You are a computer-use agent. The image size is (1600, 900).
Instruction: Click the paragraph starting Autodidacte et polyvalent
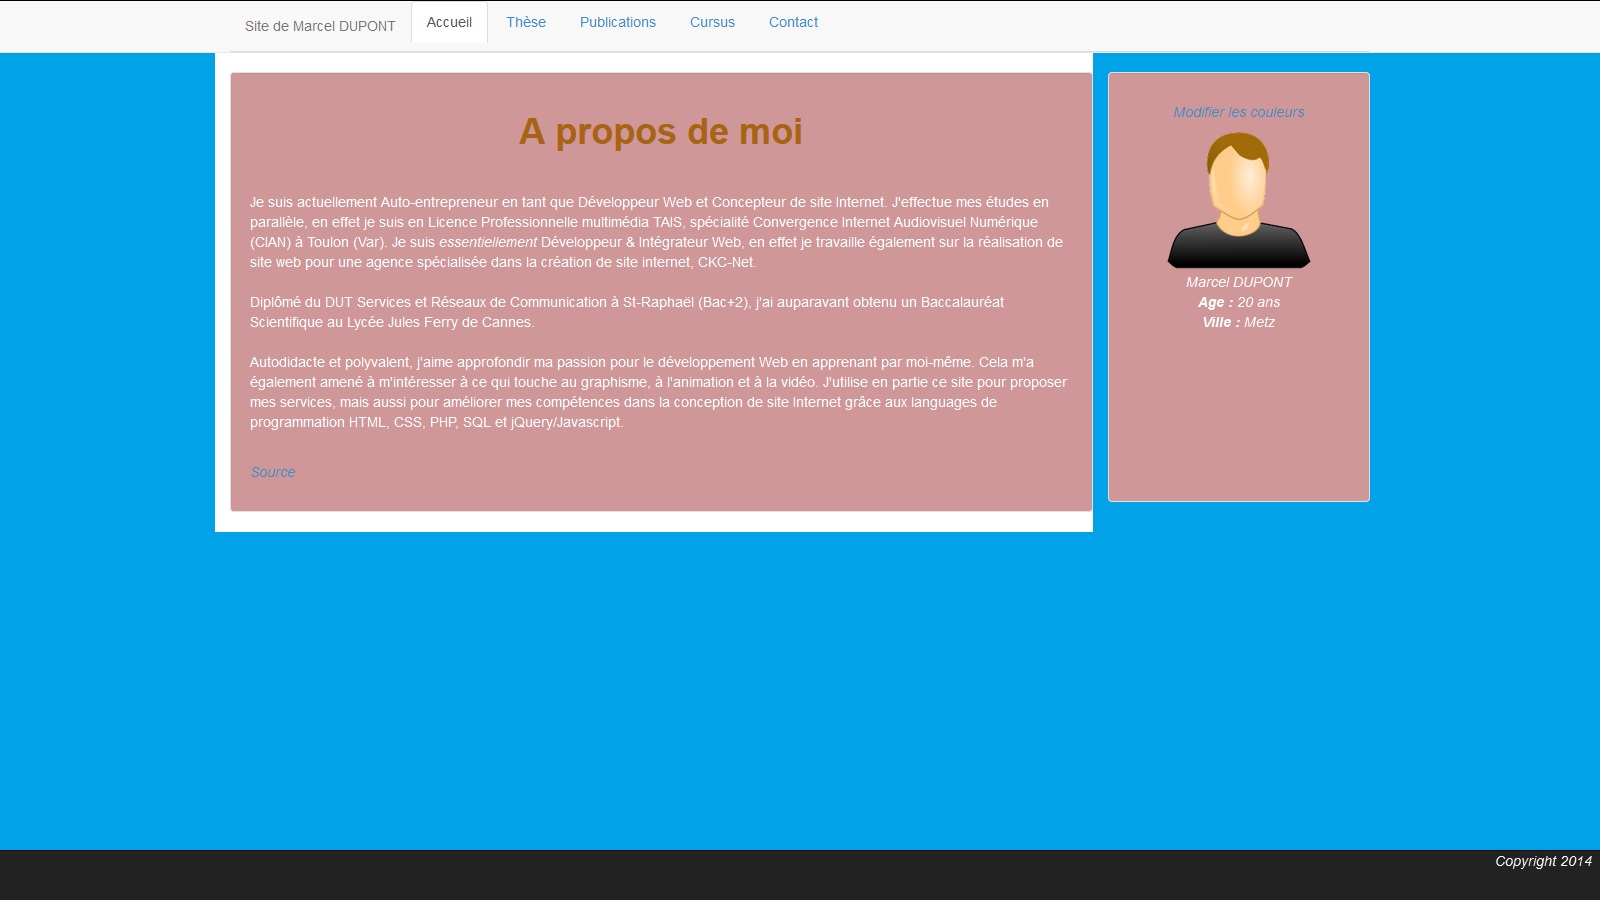[656, 392]
